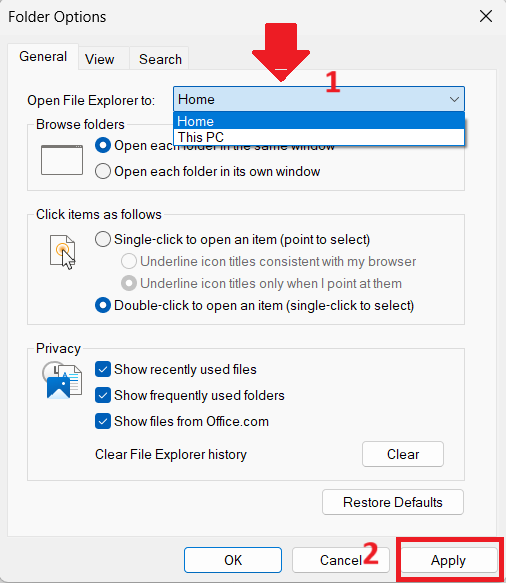Viewport: 506px width, 583px height.
Task: Select the General tab
Action: [43, 57]
